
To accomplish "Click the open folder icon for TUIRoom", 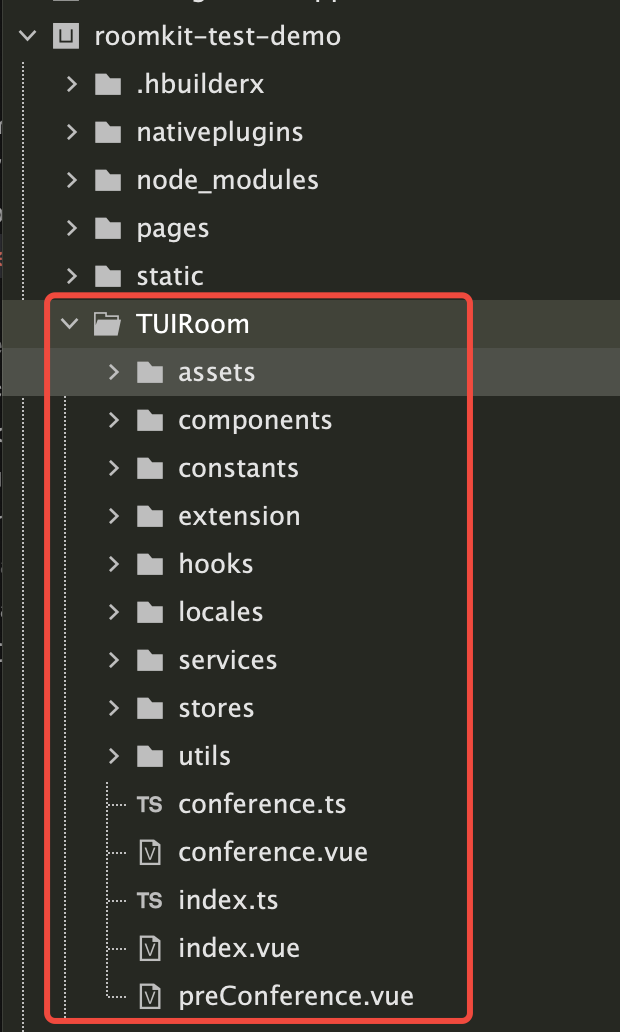I will pos(106,324).
